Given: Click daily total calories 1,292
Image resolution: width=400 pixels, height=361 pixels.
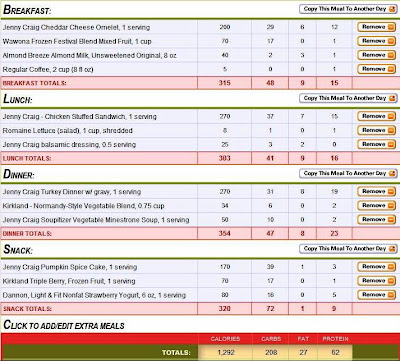Looking at the screenshot, I should coord(225,352).
